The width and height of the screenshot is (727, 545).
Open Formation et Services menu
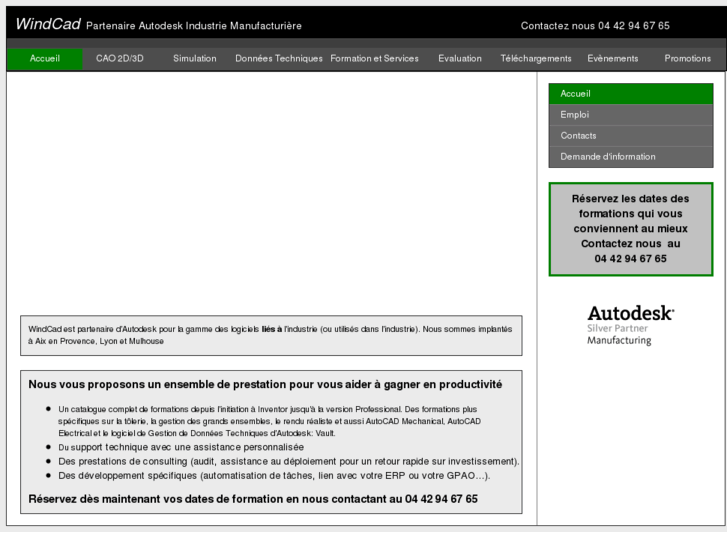coord(374,58)
